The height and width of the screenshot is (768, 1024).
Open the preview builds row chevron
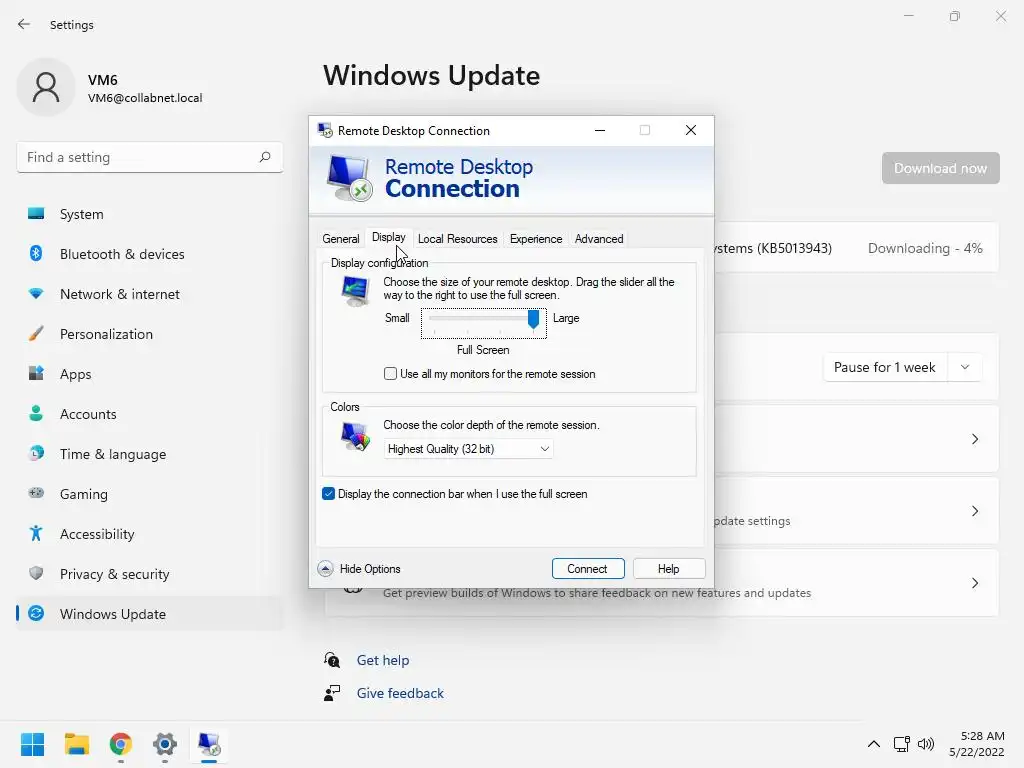coord(974,583)
